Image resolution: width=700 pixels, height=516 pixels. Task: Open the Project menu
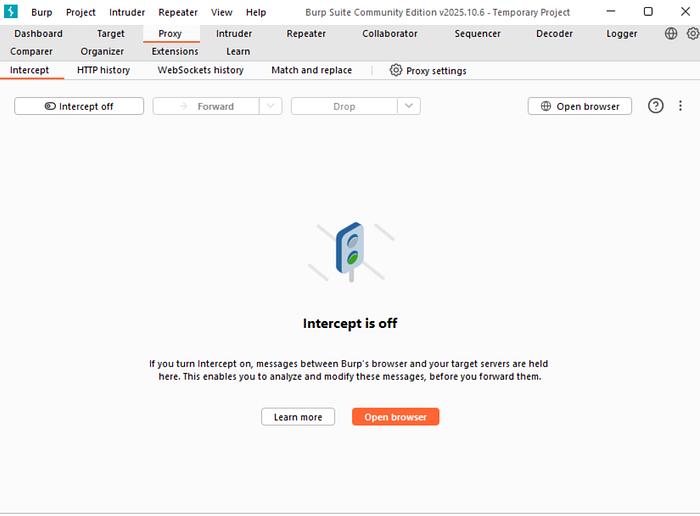coord(81,12)
